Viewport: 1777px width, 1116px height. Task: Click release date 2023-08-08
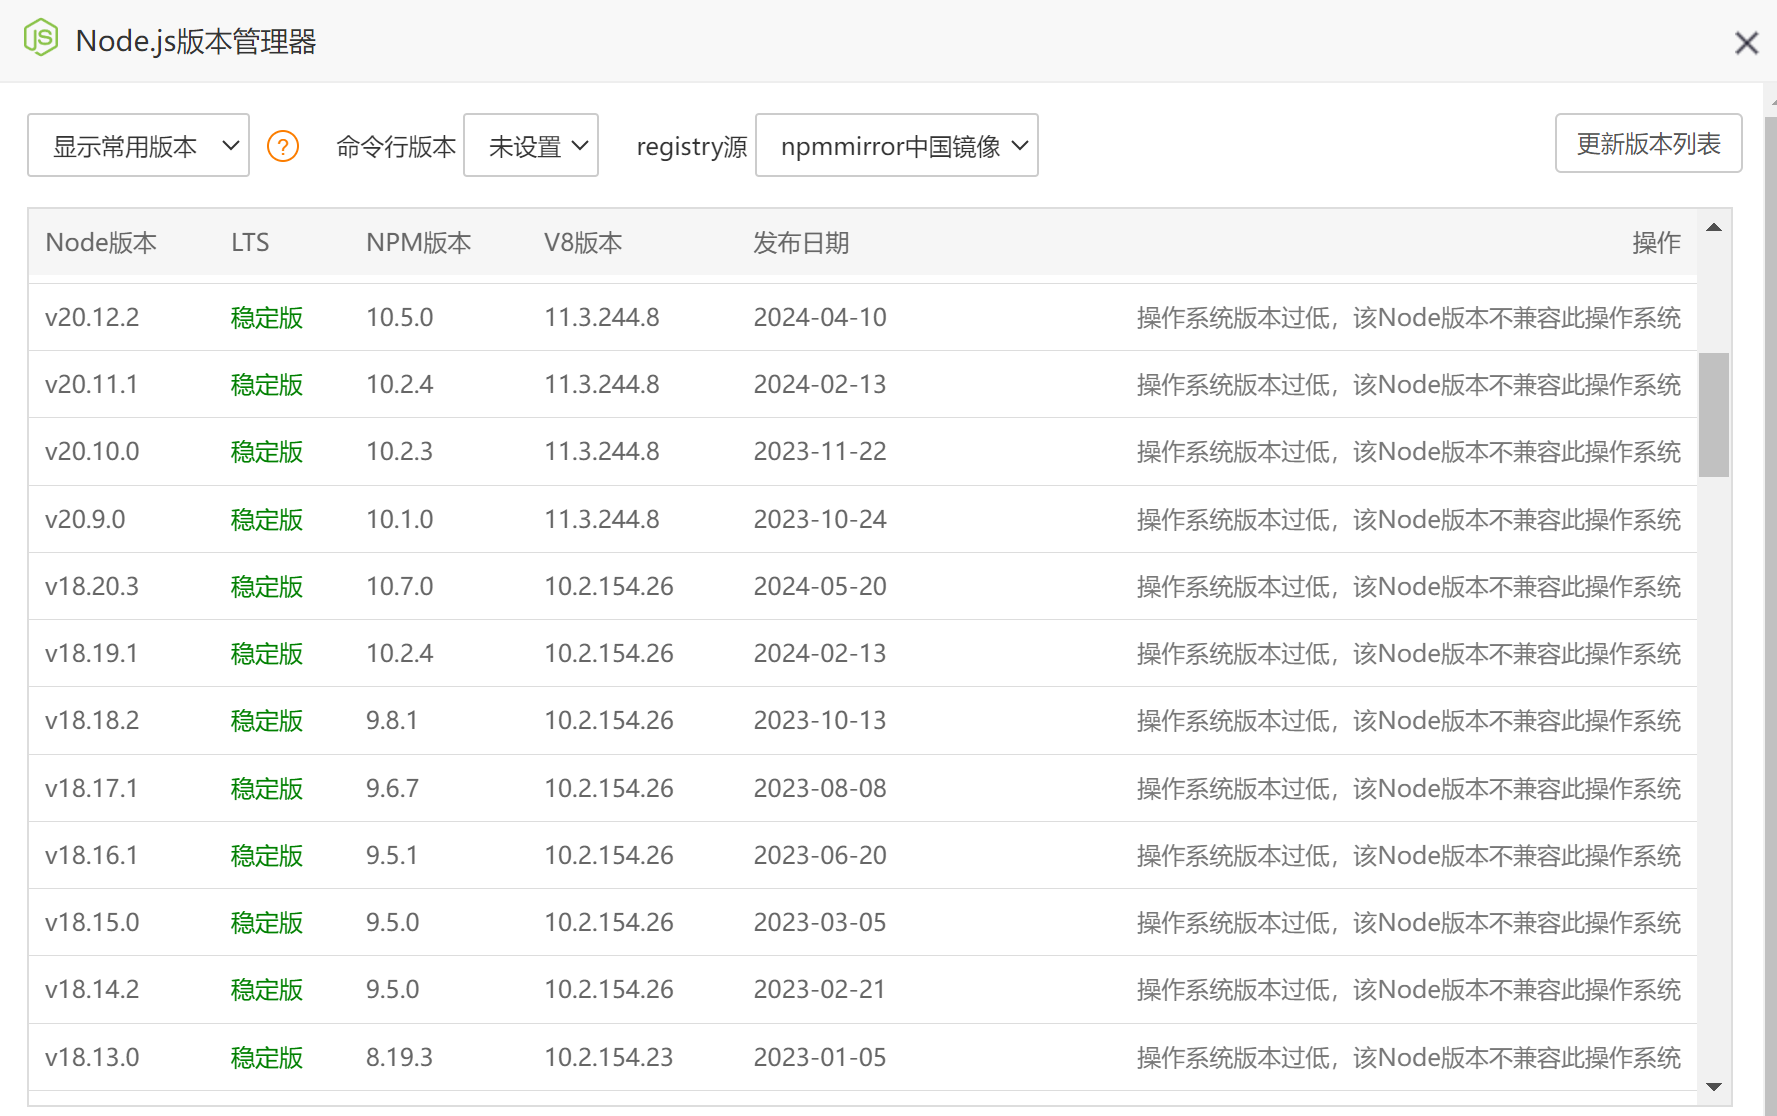[820, 789]
